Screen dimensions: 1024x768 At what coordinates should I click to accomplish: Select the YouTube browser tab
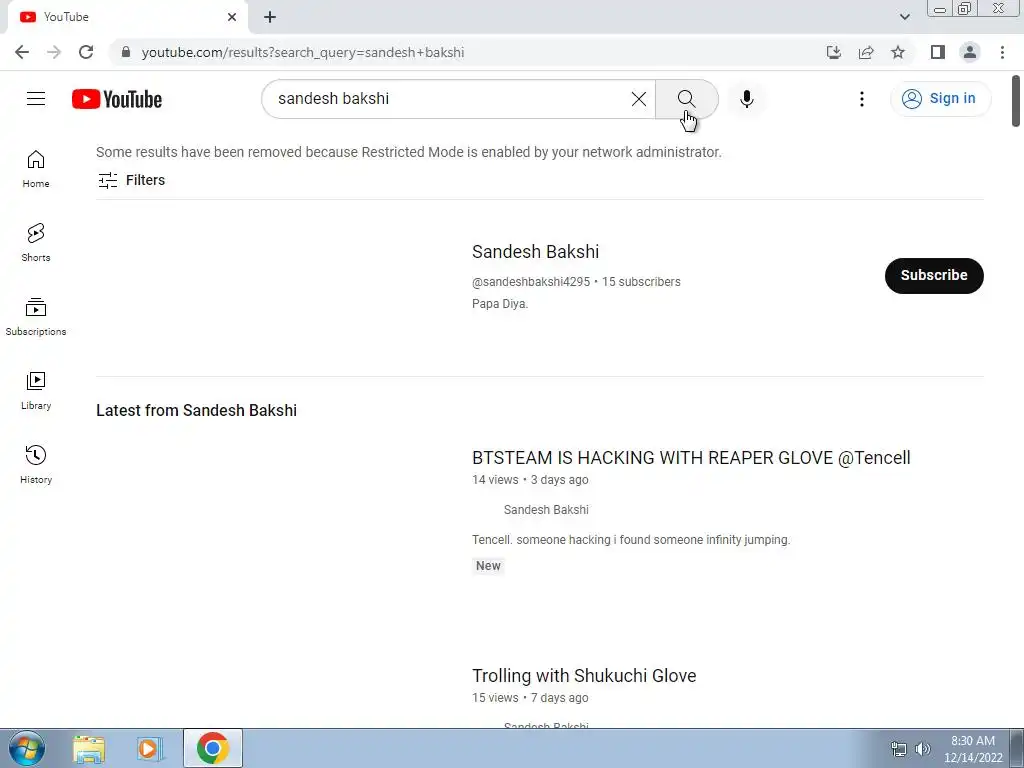pyautogui.click(x=127, y=17)
